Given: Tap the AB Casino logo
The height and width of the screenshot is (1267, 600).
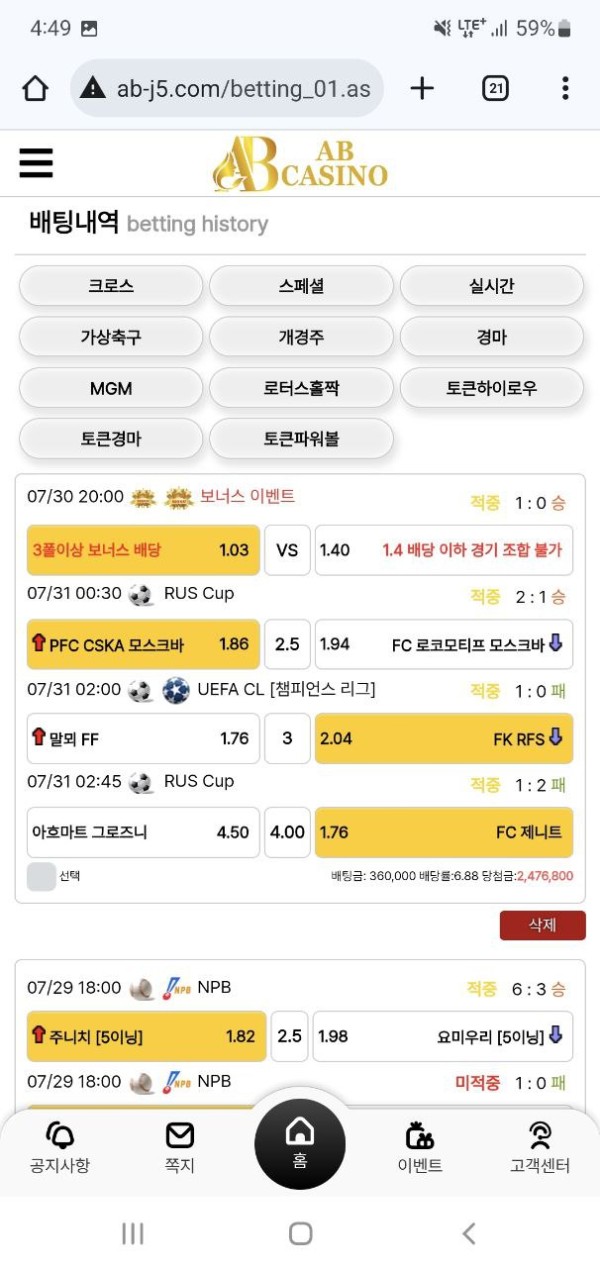Looking at the screenshot, I should point(300,164).
